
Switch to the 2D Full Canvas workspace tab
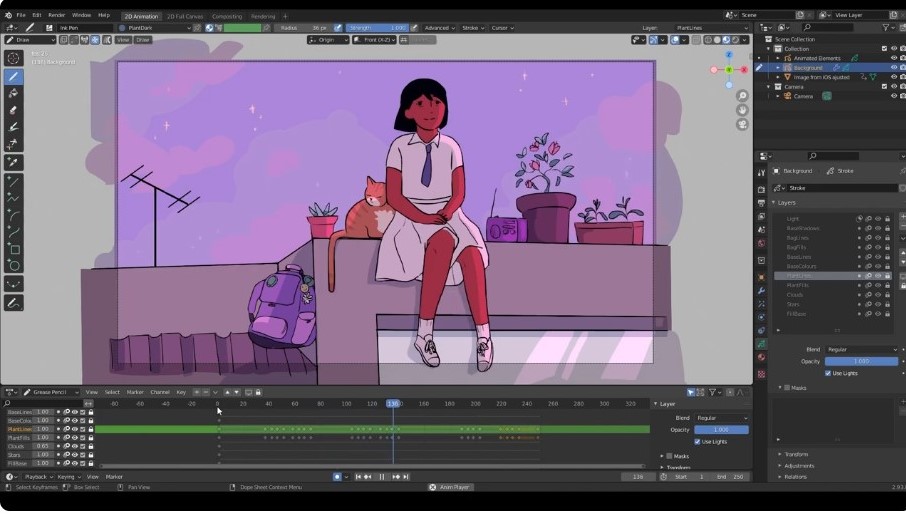click(x=185, y=16)
